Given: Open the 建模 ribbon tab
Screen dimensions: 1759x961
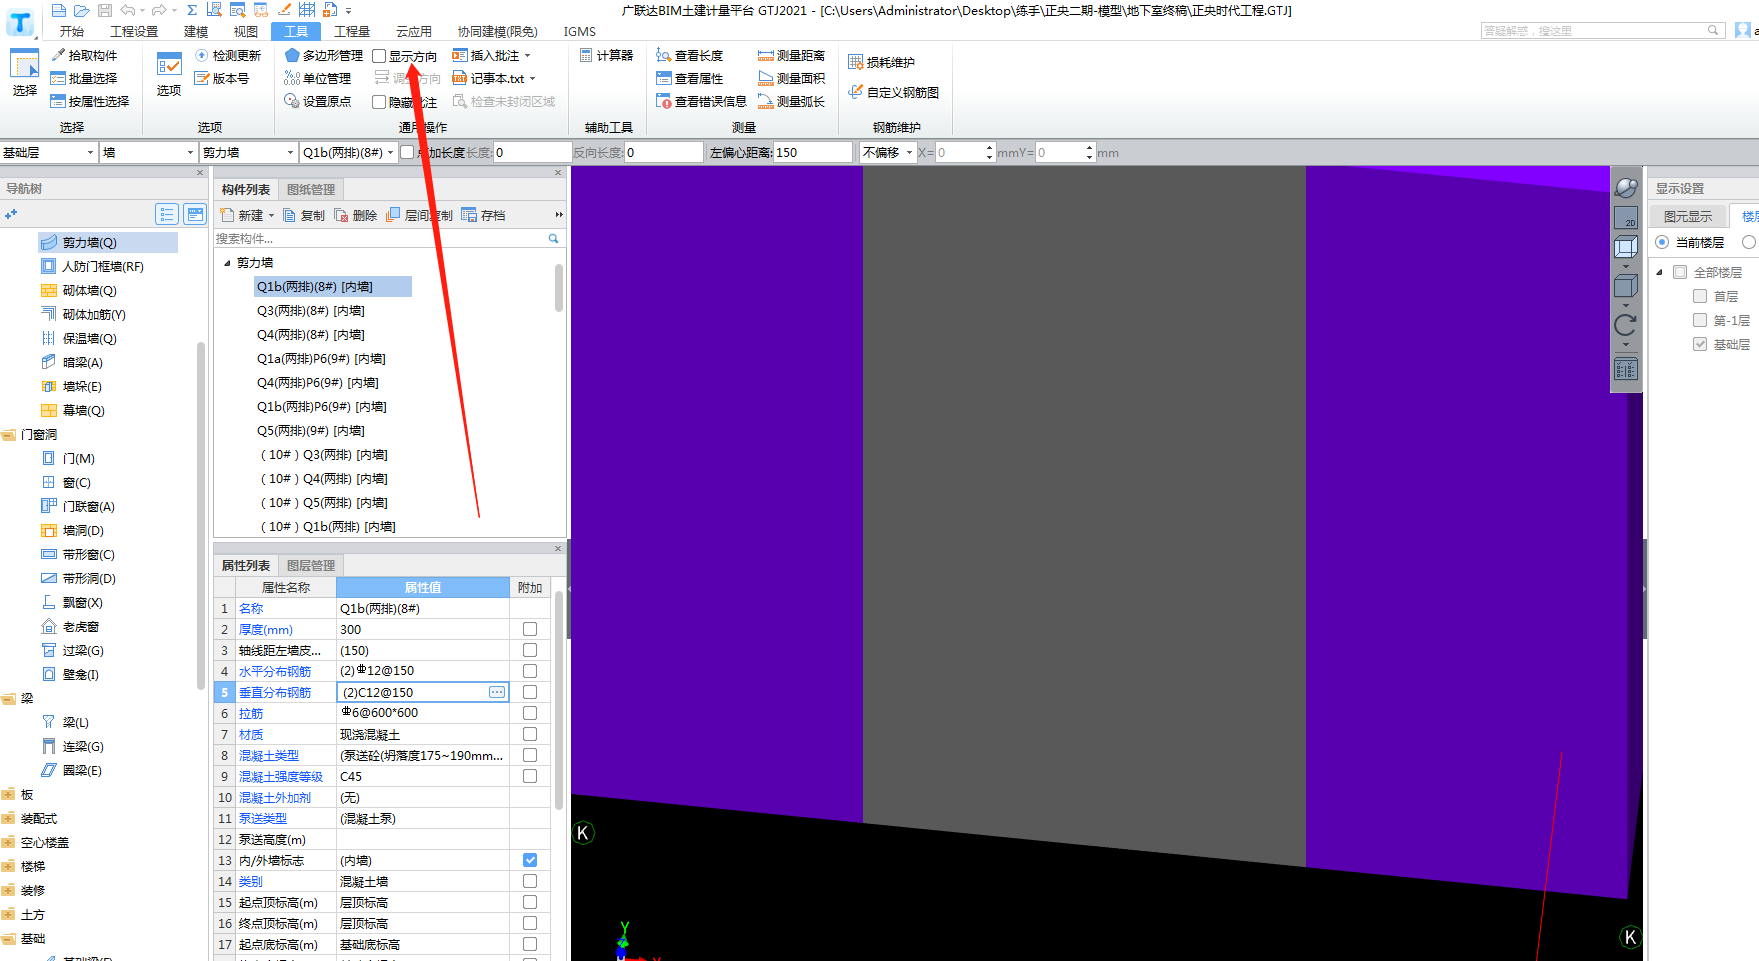Looking at the screenshot, I should click(x=196, y=31).
